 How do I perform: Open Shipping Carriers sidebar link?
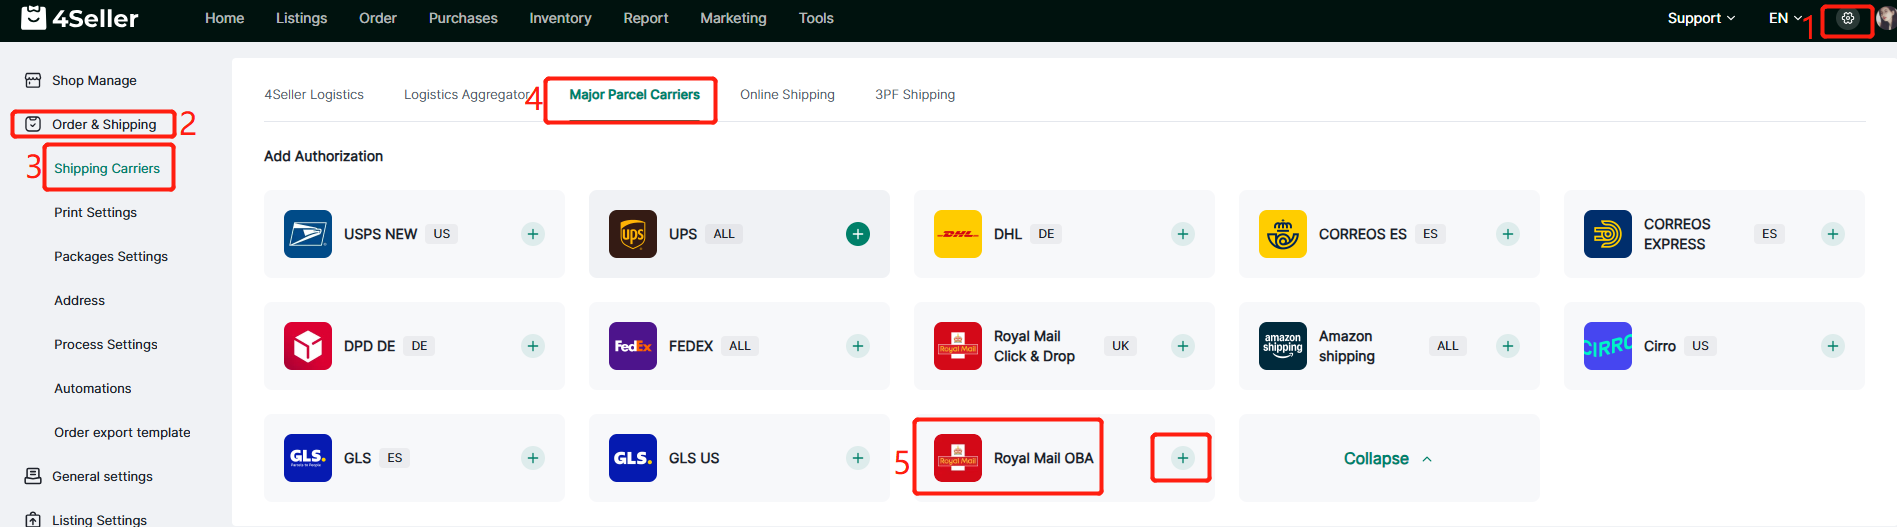(x=107, y=168)
